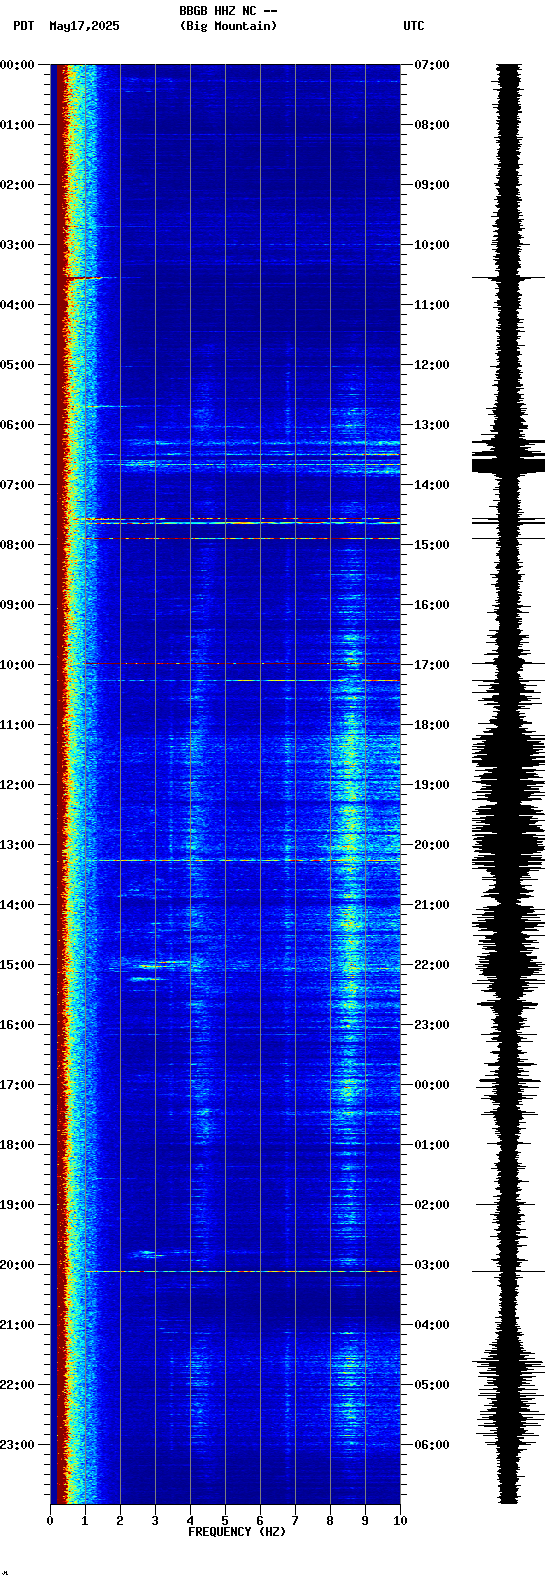Click the UTC time label '00:00'
This screenshot has height=1584, width=552.
point(432,1085)
